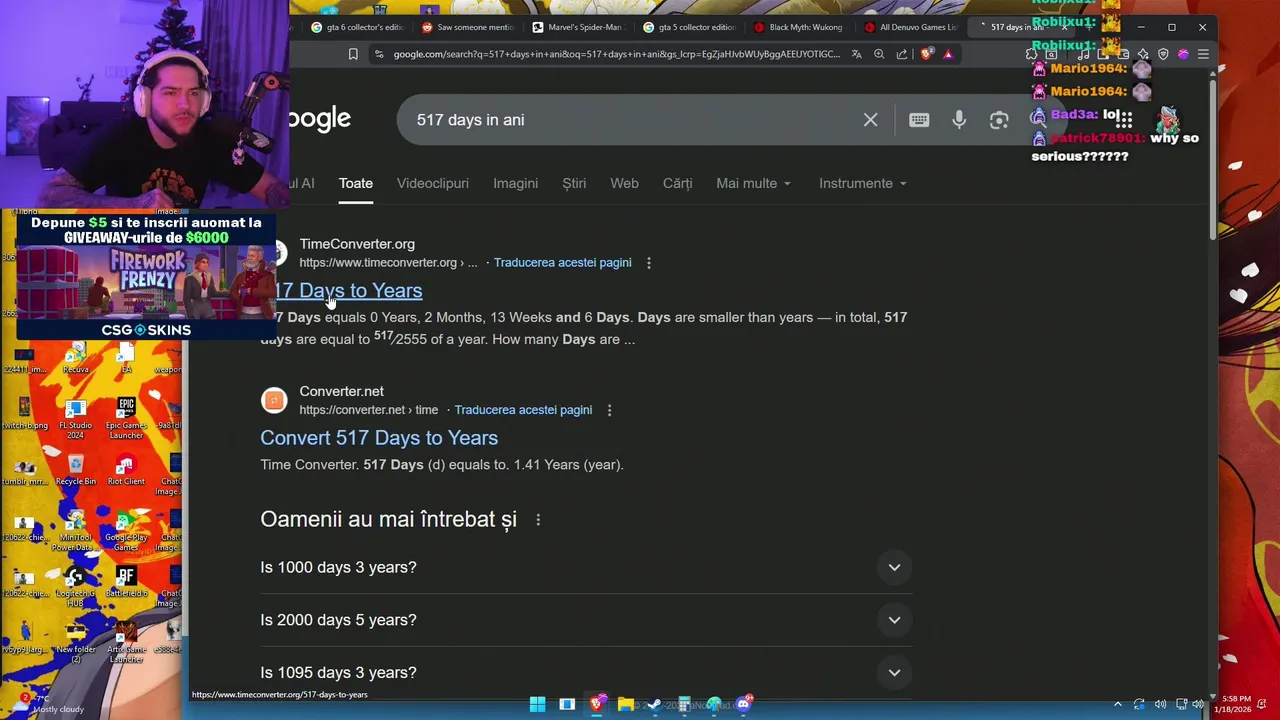
Task: Open '517 Days to Years' TimeConverter result
Action: point(348,291)
